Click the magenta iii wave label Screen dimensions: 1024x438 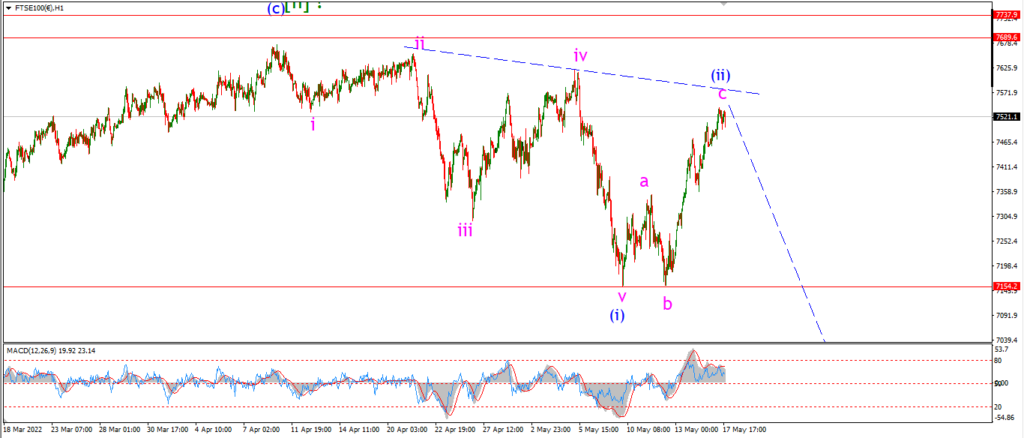465,229
